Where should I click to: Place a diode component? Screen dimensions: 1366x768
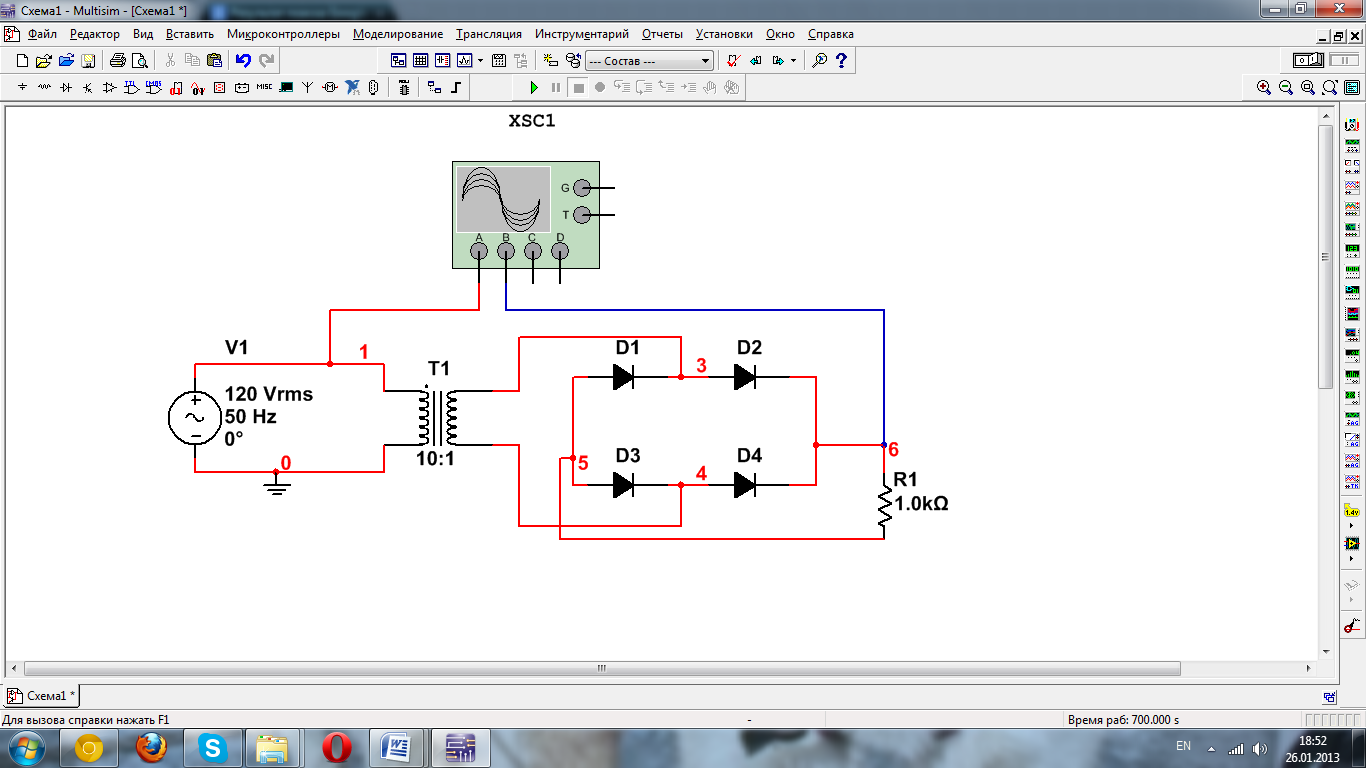pos(66,87)
